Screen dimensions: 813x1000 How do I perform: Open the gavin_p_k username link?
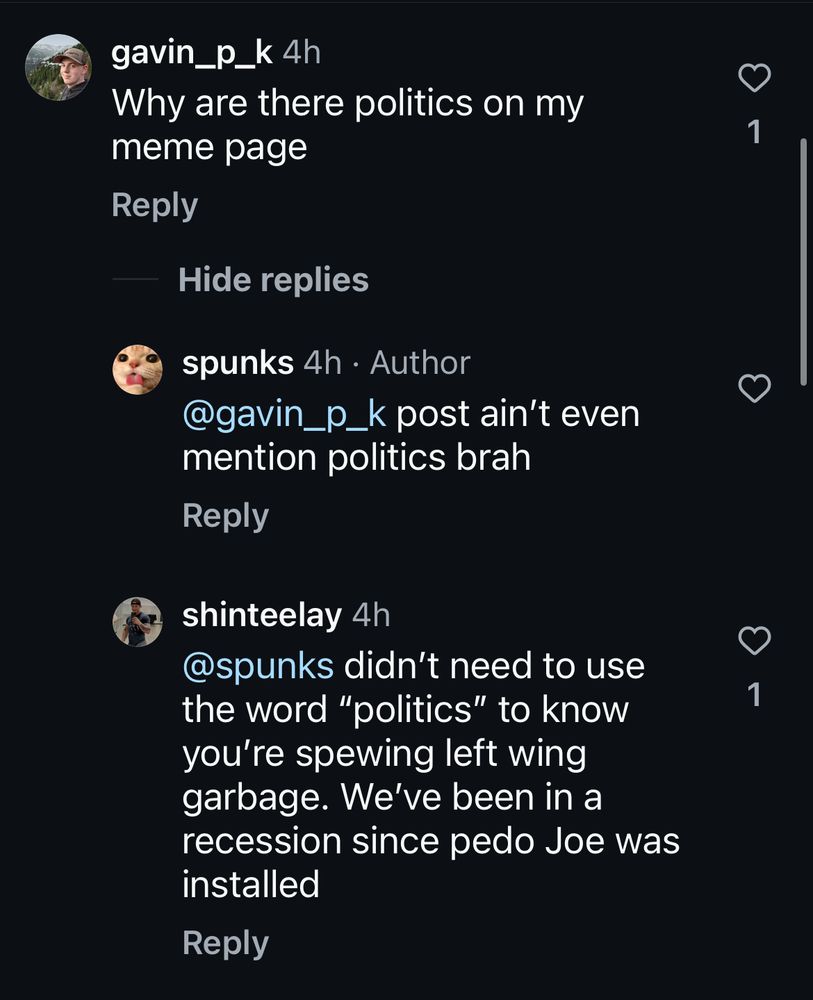(x=191, y=52)
